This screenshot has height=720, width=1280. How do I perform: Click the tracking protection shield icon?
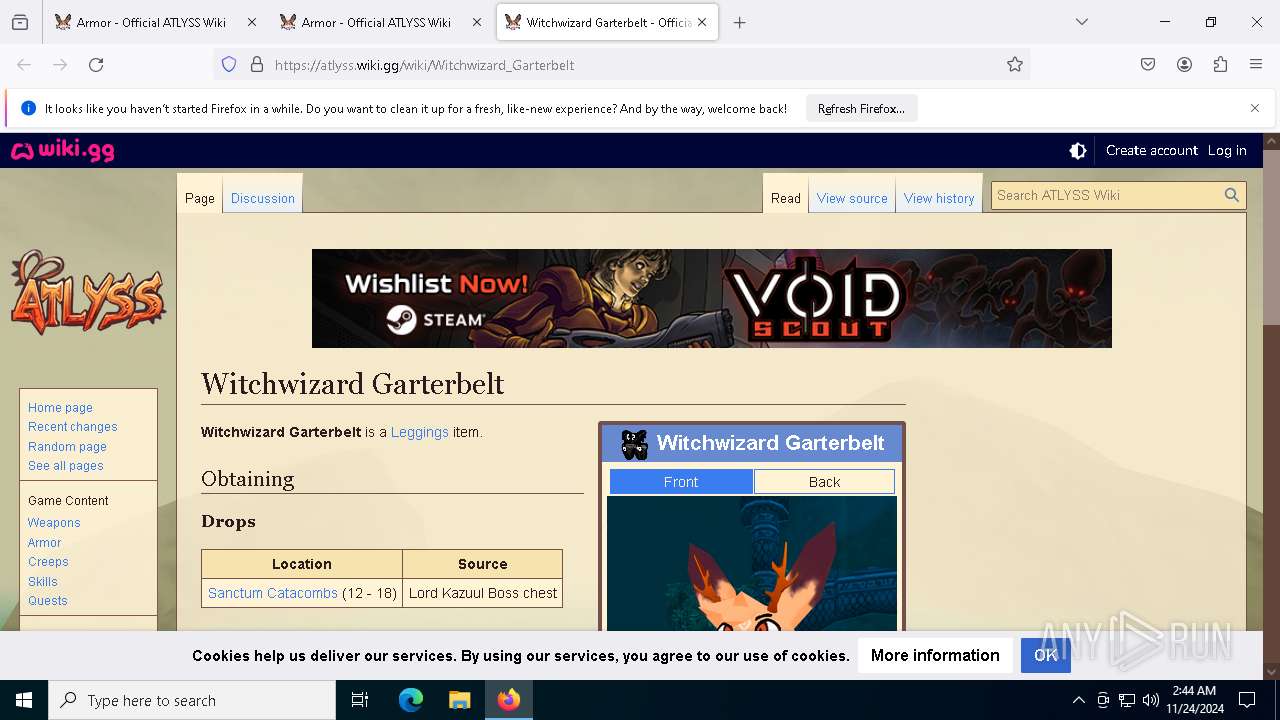(229, 65)
